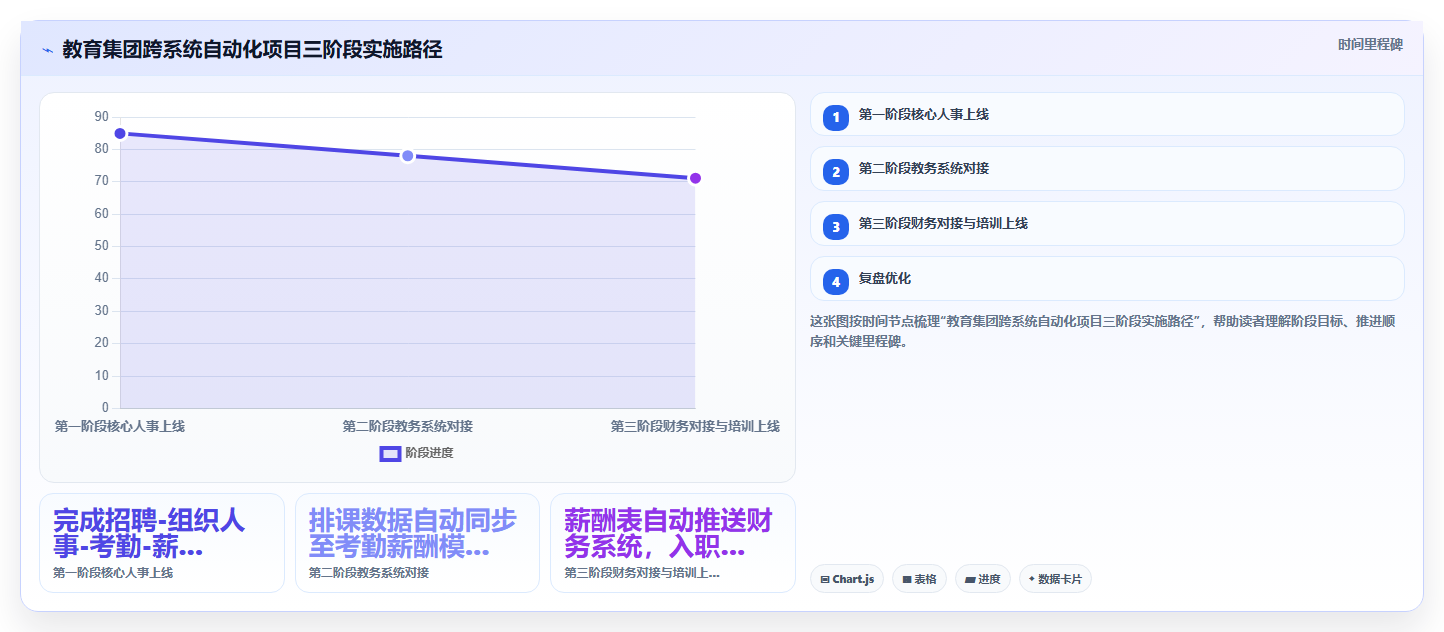
Task: Open the 复盘优化 step row
Action: [x=1107, y=278]
